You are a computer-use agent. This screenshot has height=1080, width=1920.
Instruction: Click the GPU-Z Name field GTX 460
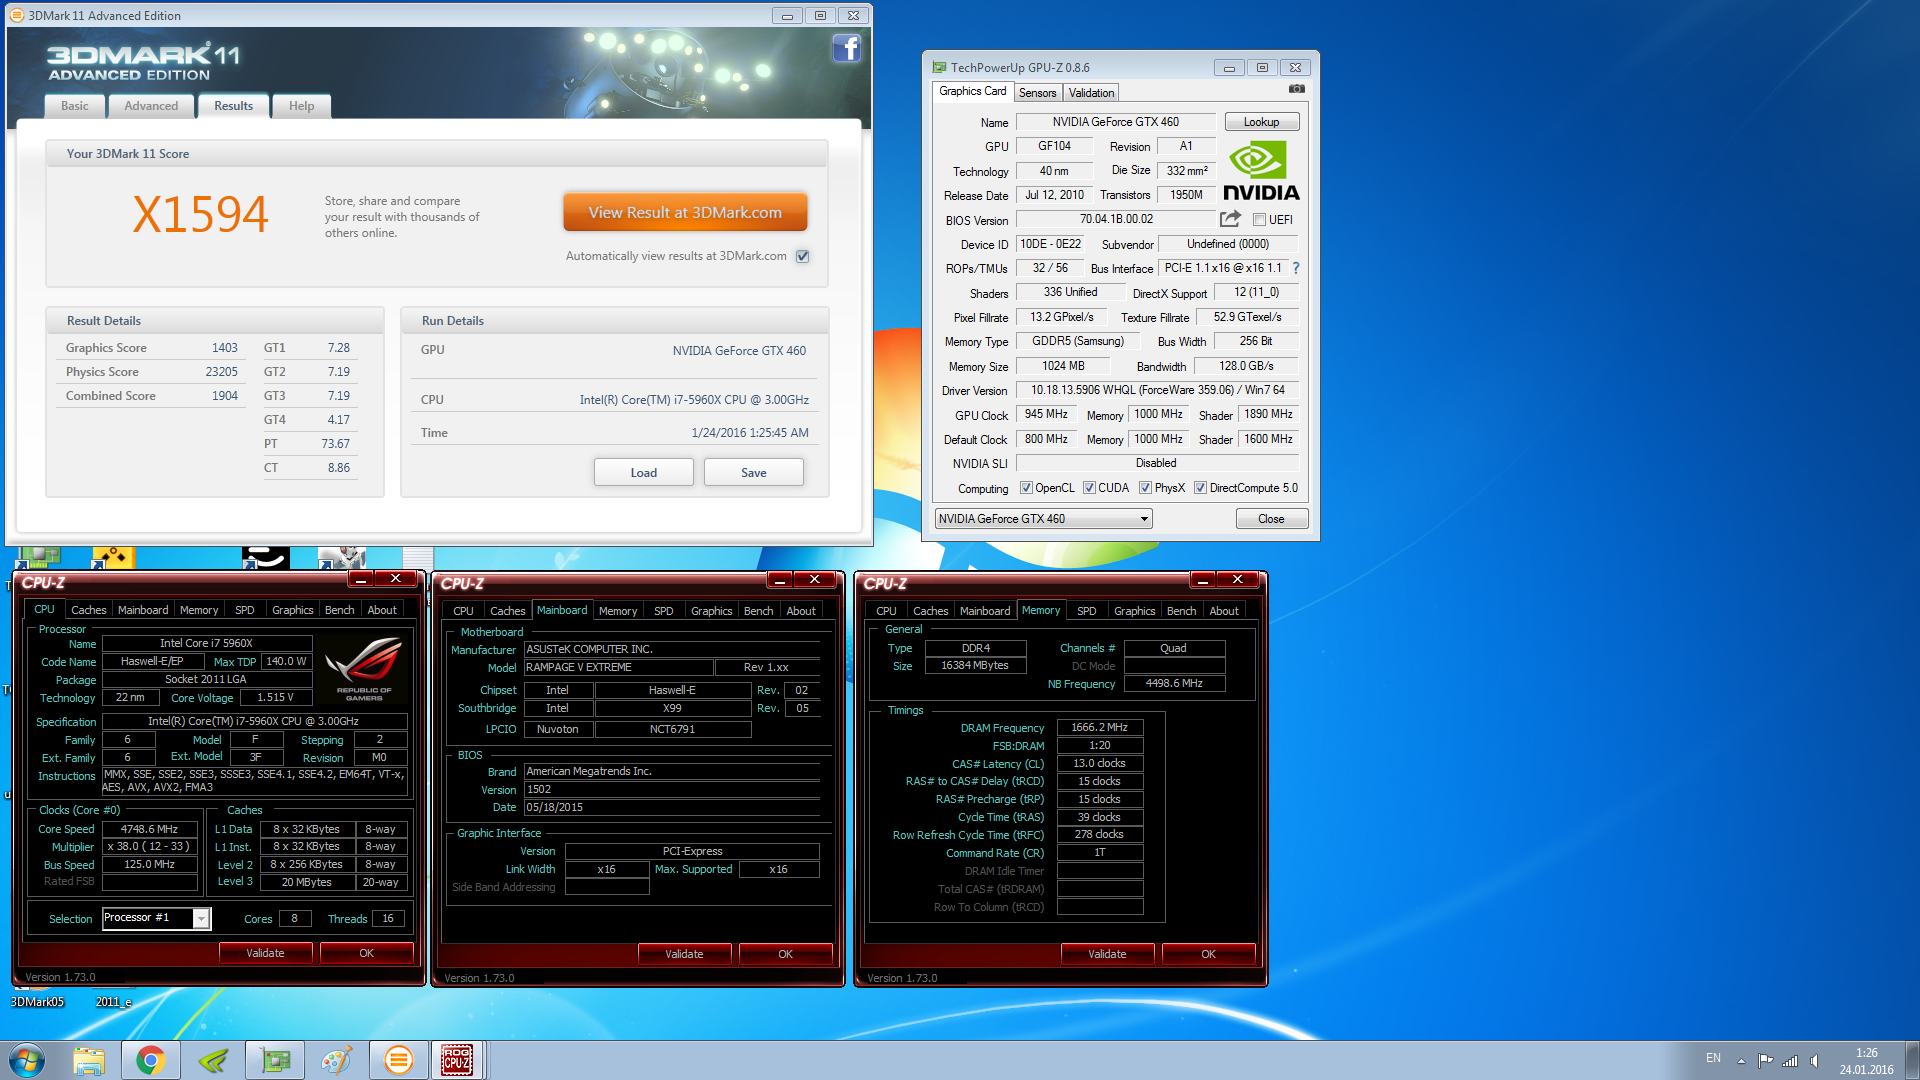click(1115, 122)
